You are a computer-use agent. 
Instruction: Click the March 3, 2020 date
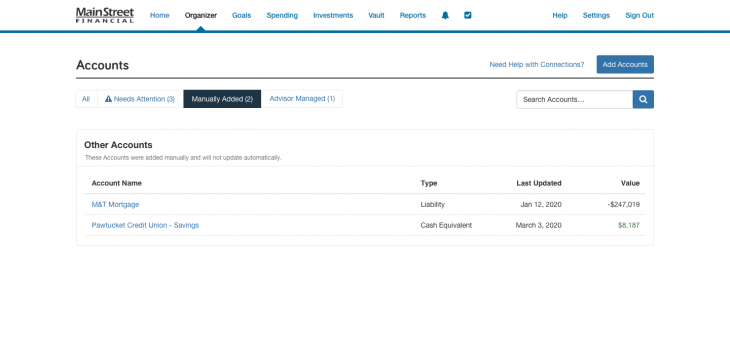click(539, 225)
